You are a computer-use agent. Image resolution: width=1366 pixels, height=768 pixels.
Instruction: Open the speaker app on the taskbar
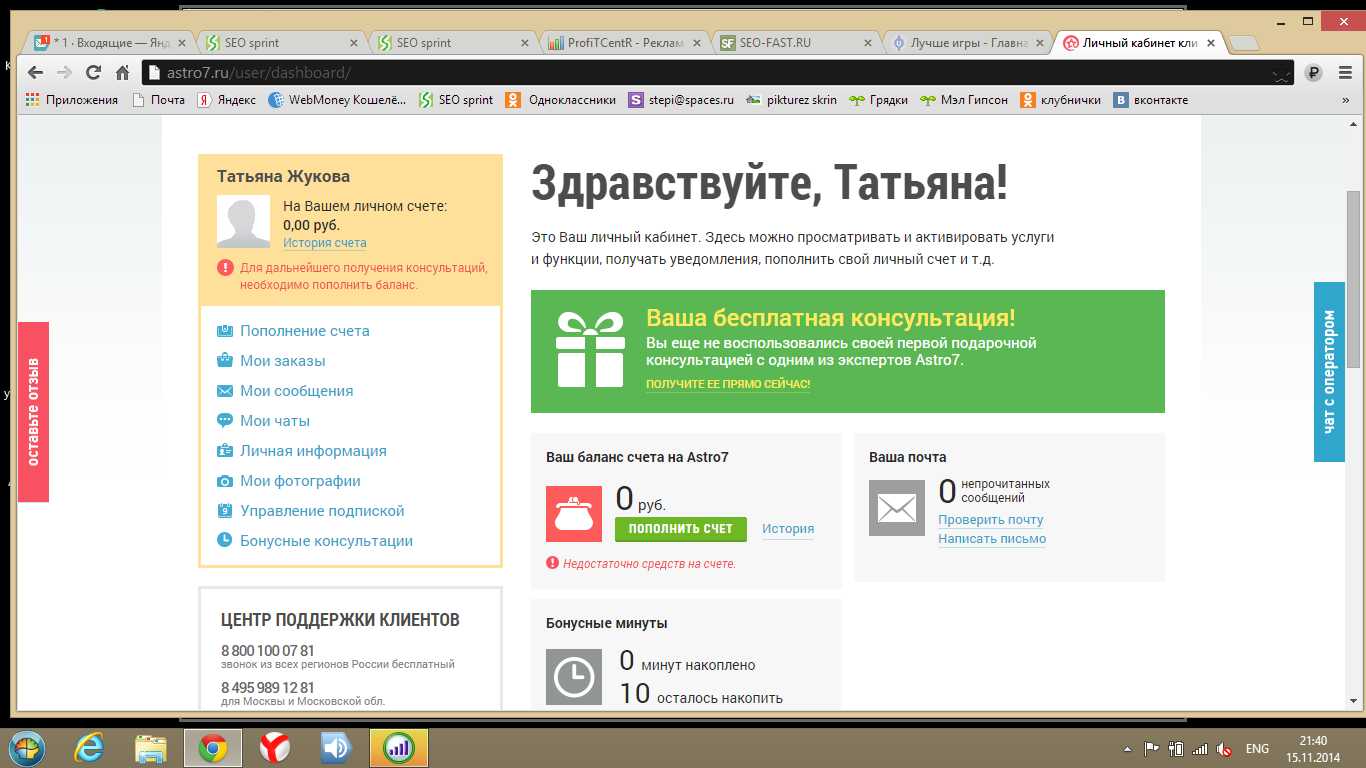(337, 748)
